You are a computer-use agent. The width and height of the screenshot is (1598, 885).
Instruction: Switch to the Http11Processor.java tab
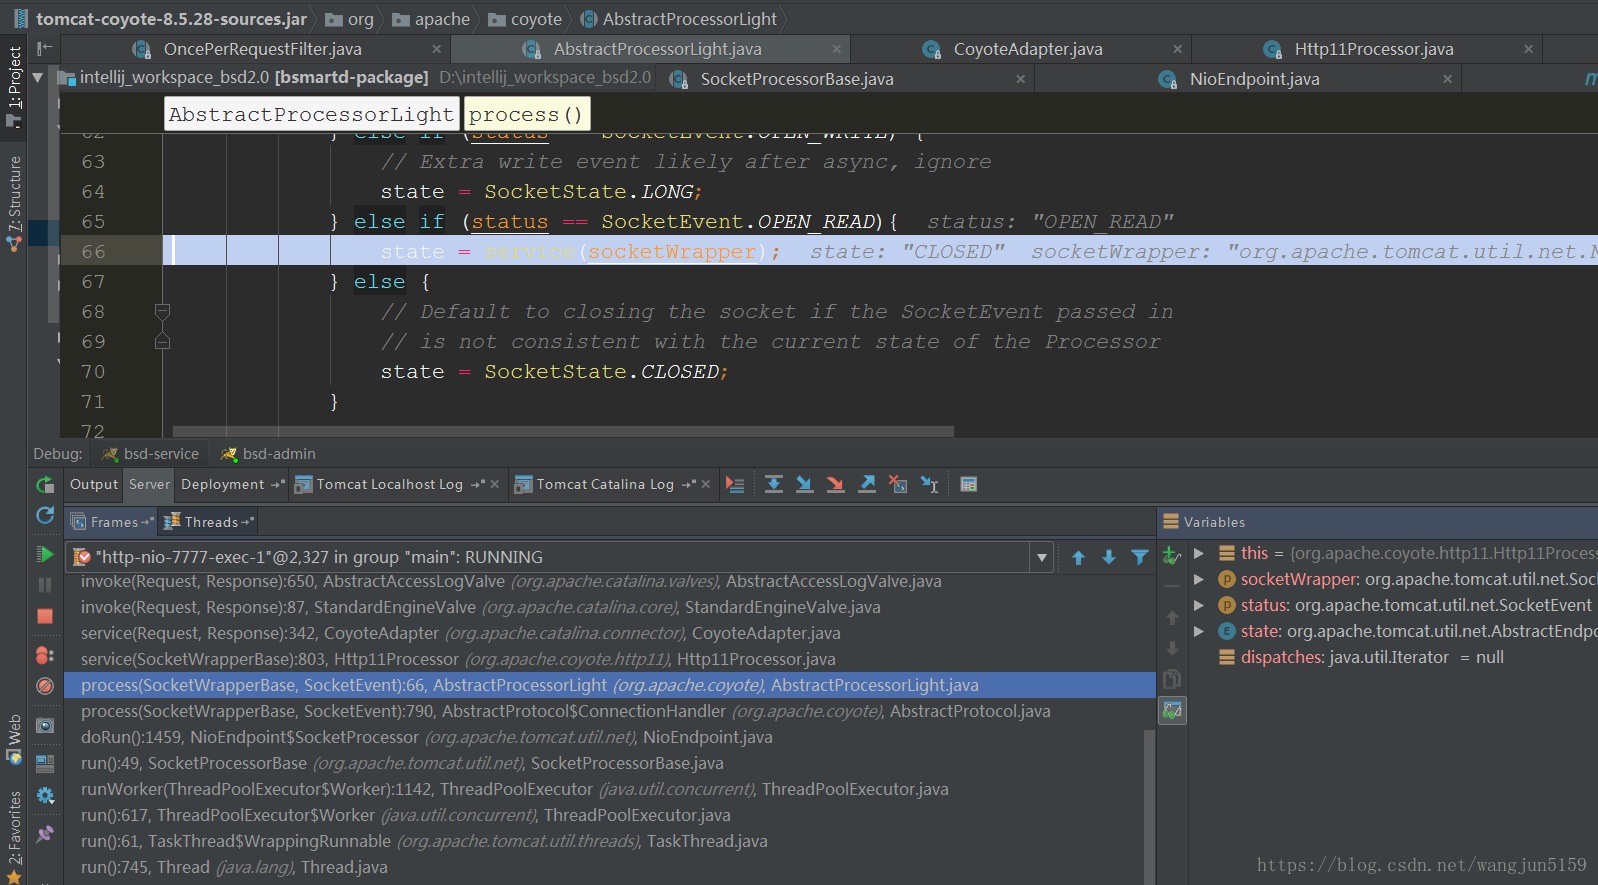point(1374,49)
